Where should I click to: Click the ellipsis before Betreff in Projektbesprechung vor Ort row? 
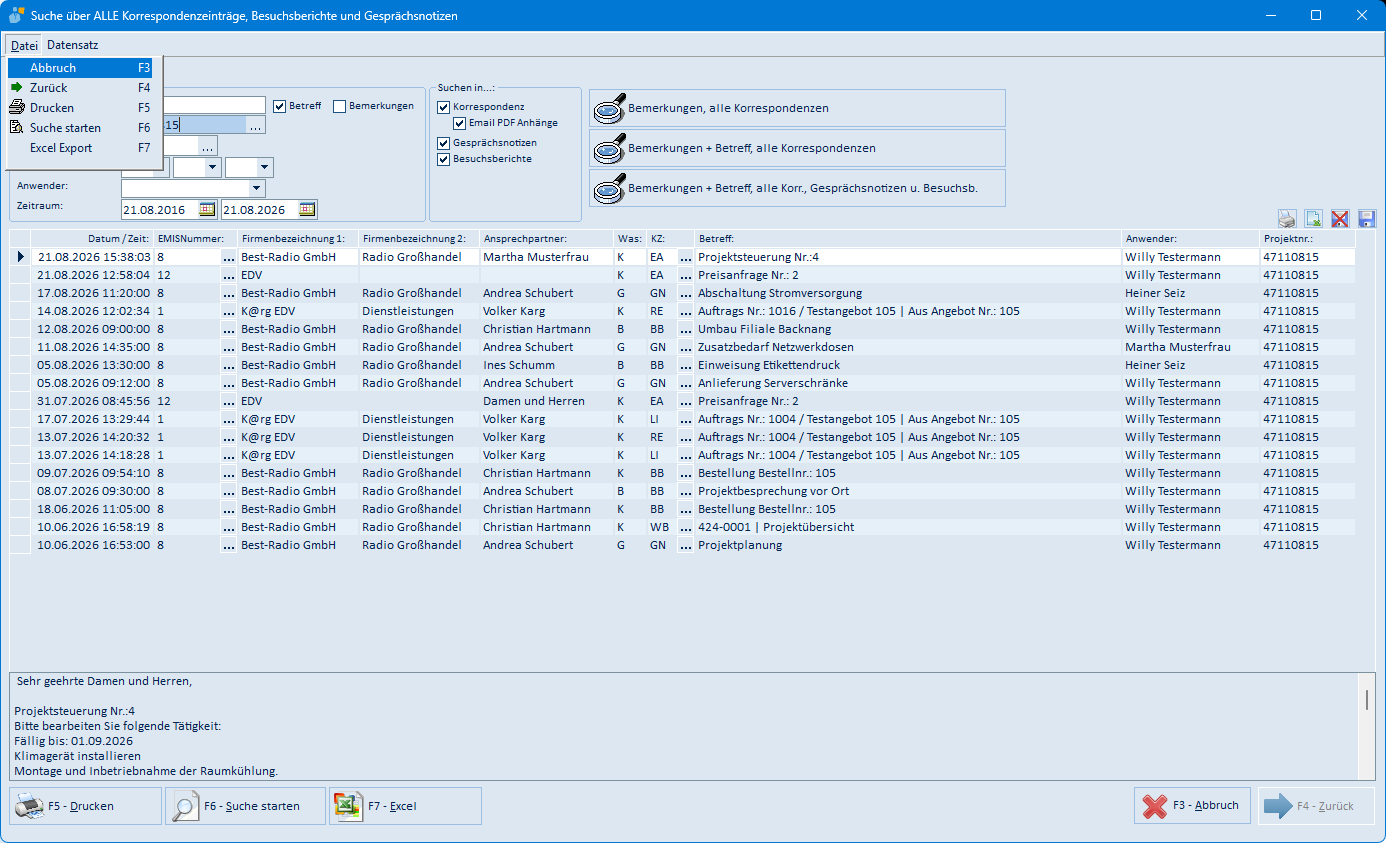tap(685, 491)
